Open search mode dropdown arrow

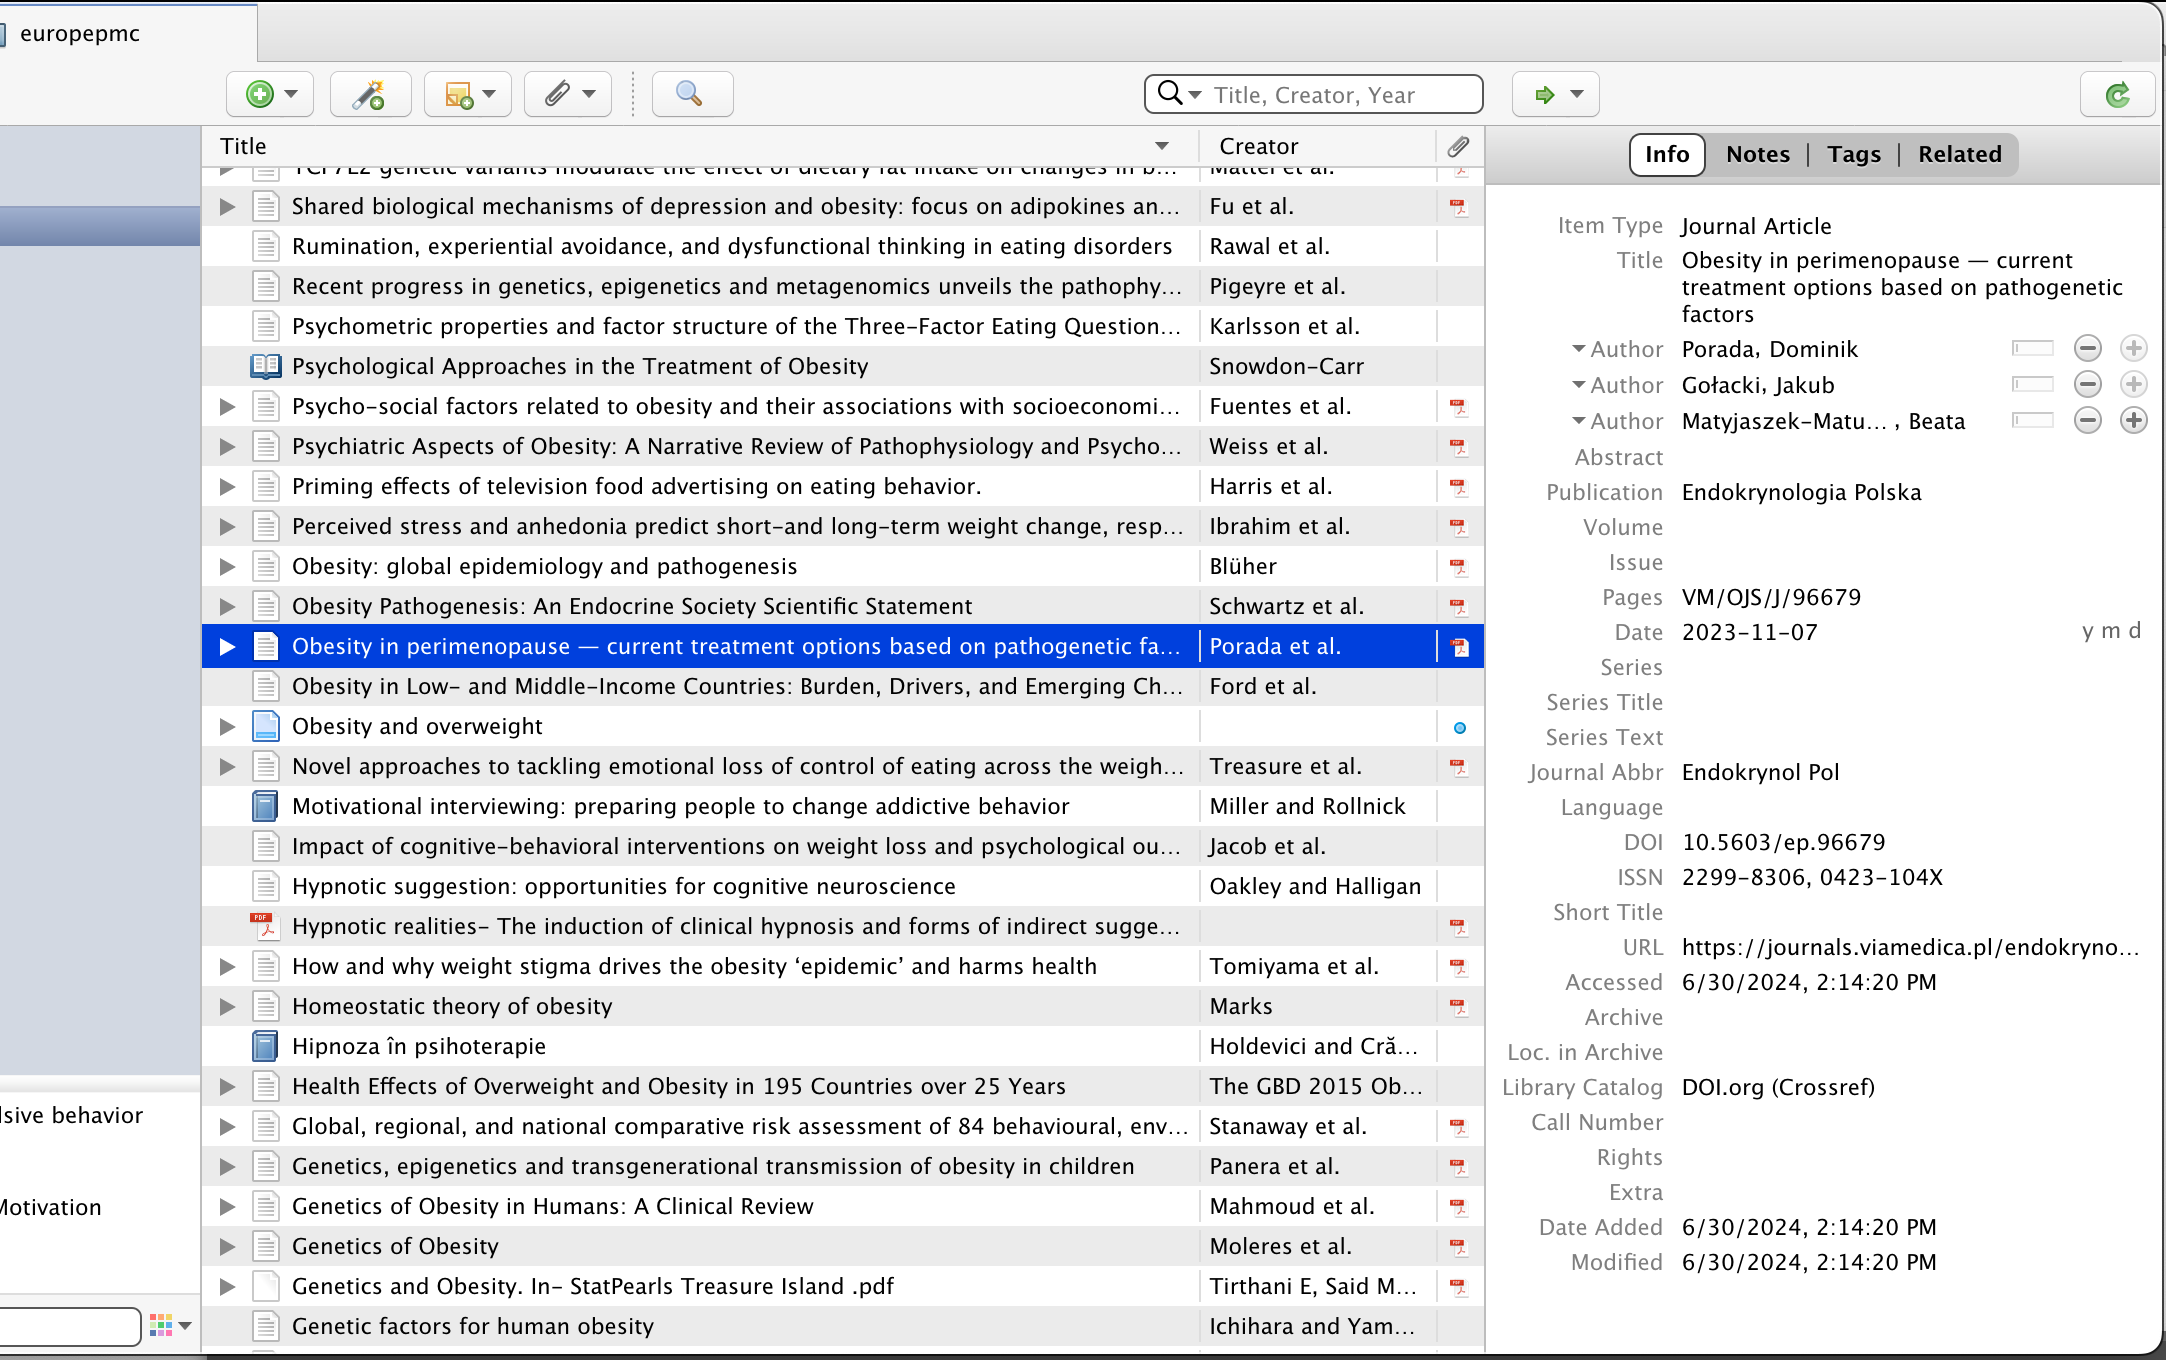pyautogui.click(x=1195, y=94)
